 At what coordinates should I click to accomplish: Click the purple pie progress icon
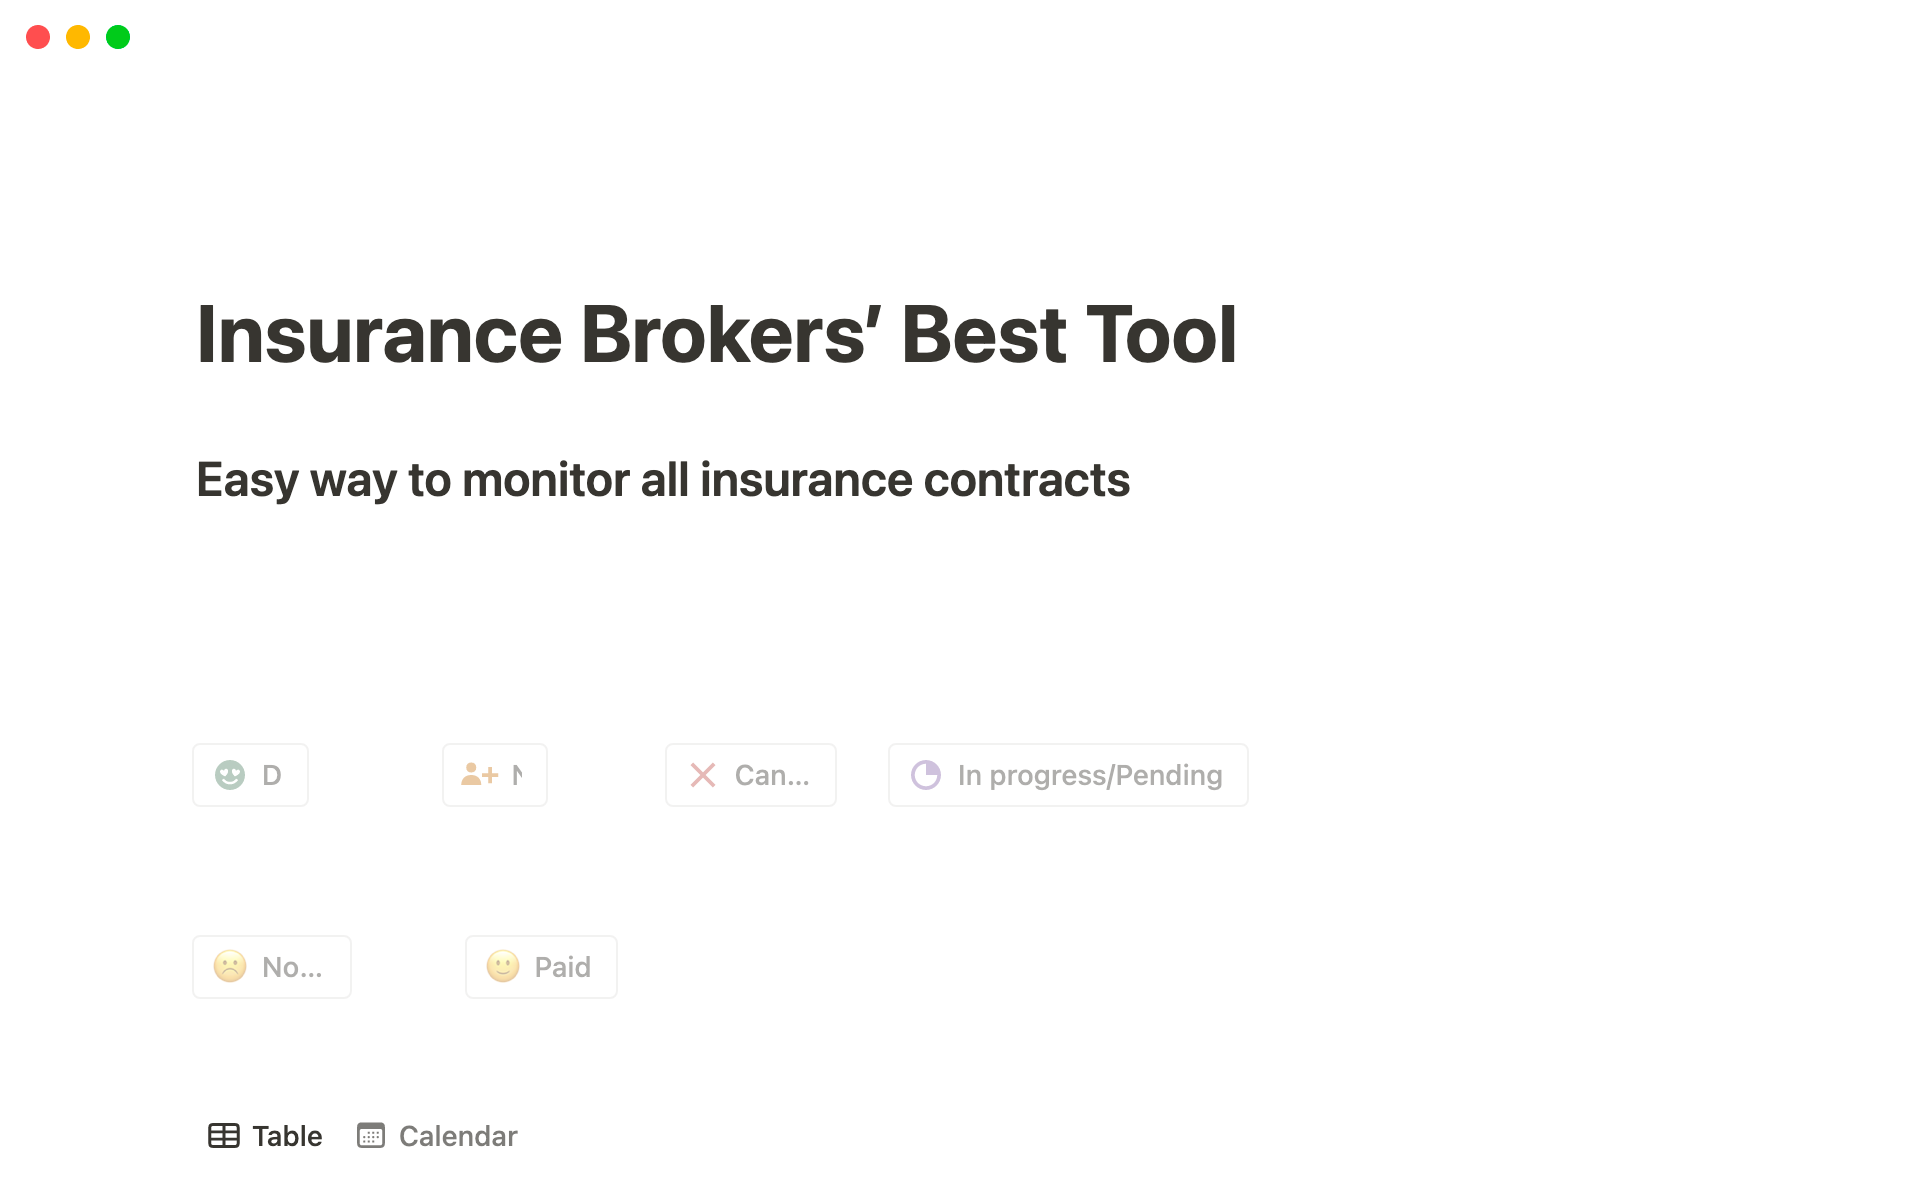pos(926,775)
